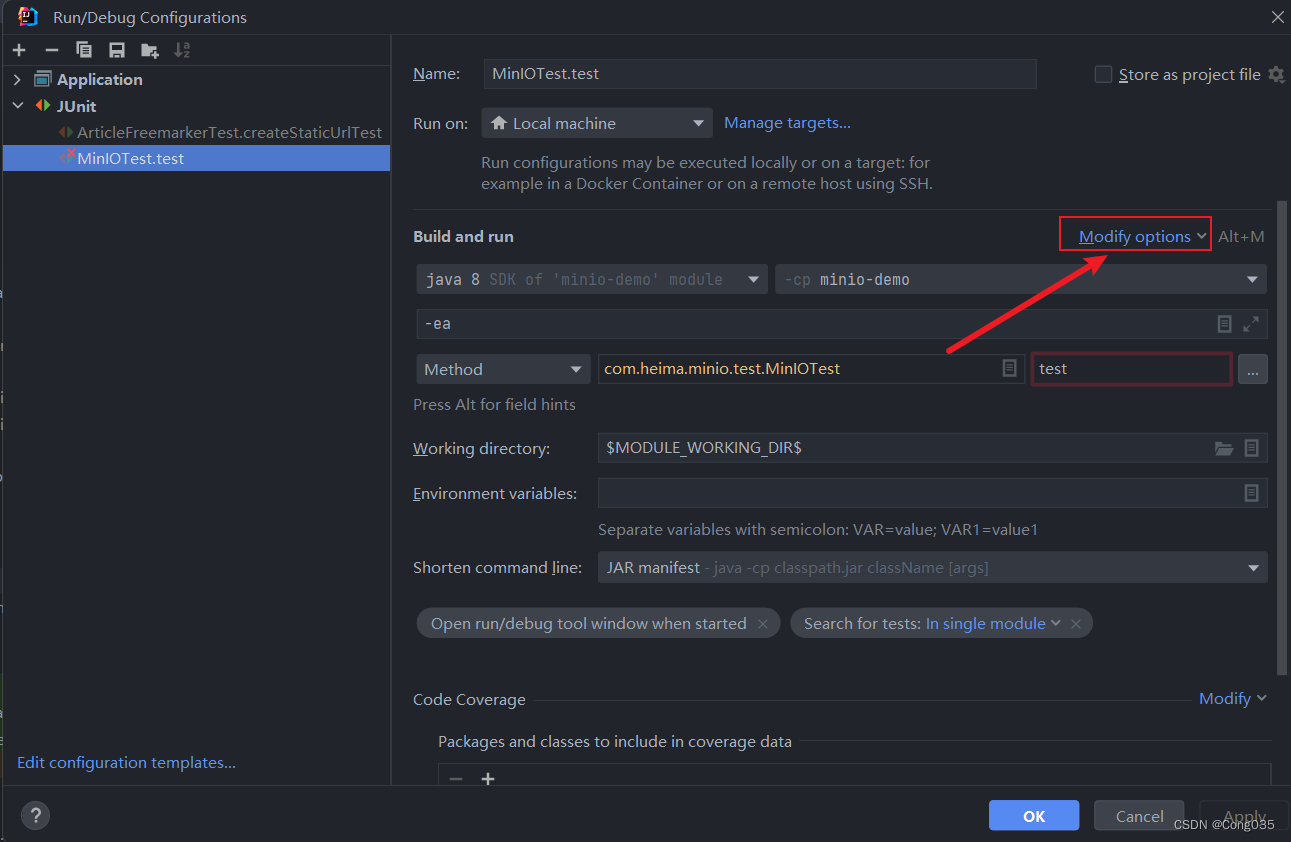Save the current configuration

pyautogui.click(x=117, y=49)
